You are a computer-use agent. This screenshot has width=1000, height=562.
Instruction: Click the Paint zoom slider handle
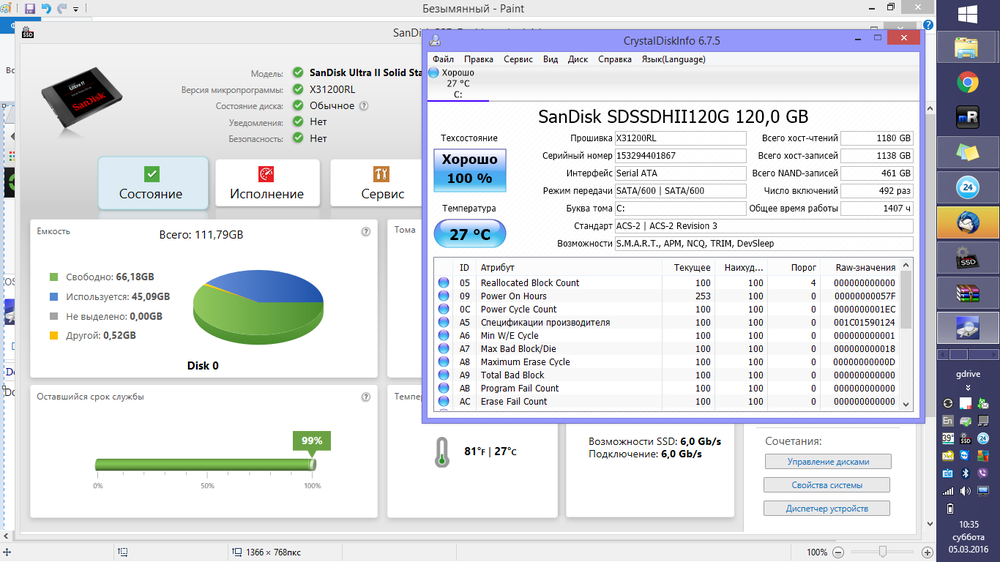[883, 552]
